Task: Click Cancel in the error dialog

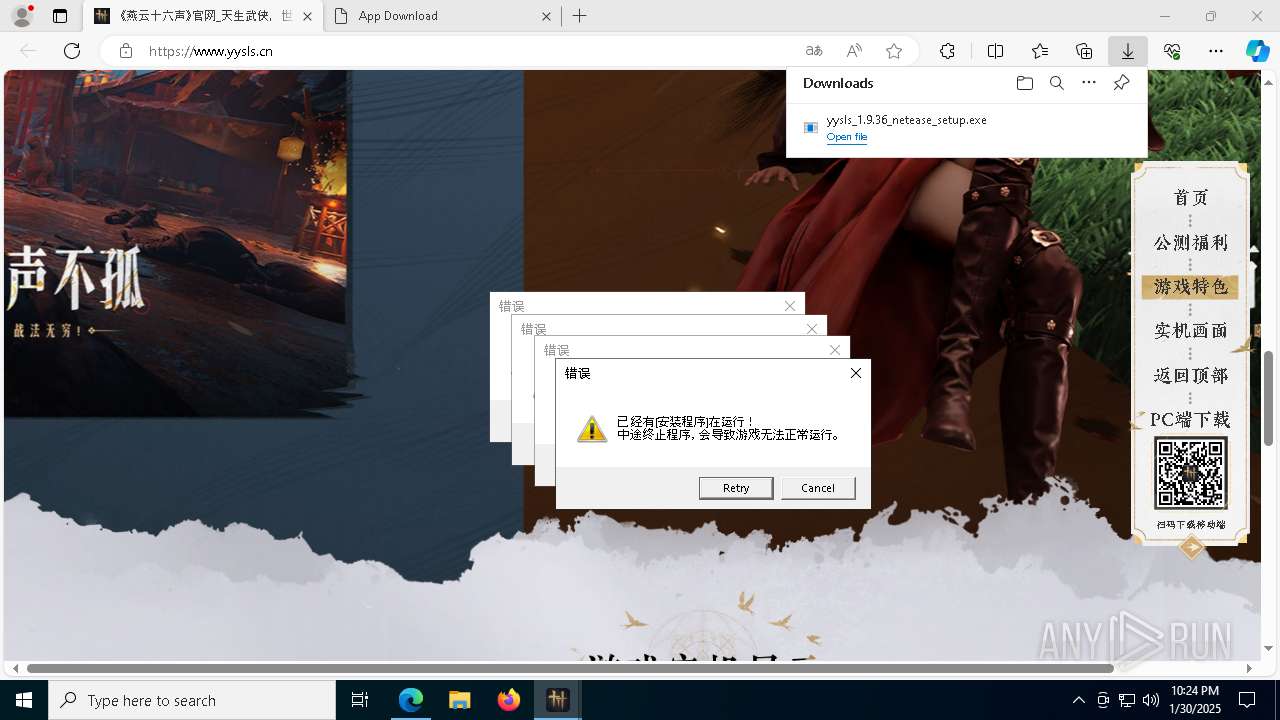Action: pos(818,488)
